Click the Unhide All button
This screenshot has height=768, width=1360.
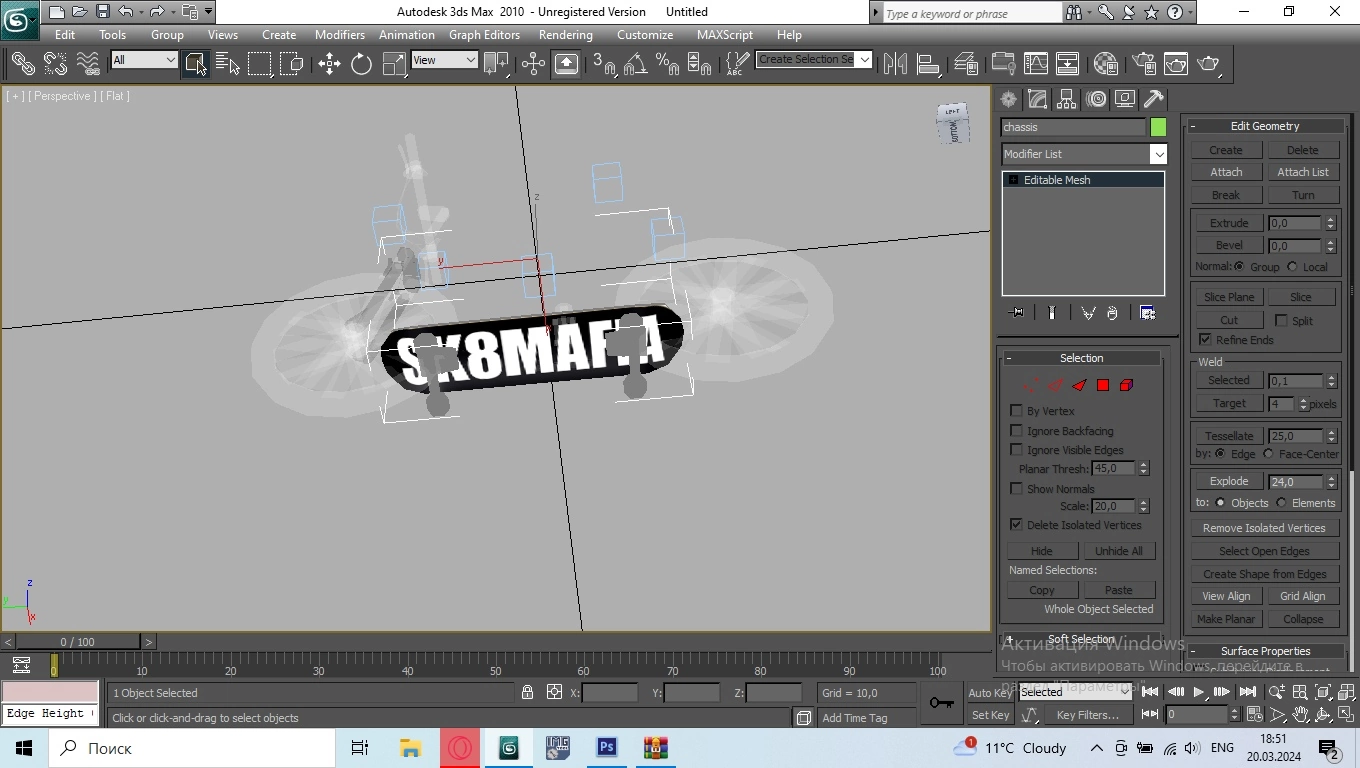1118,551
